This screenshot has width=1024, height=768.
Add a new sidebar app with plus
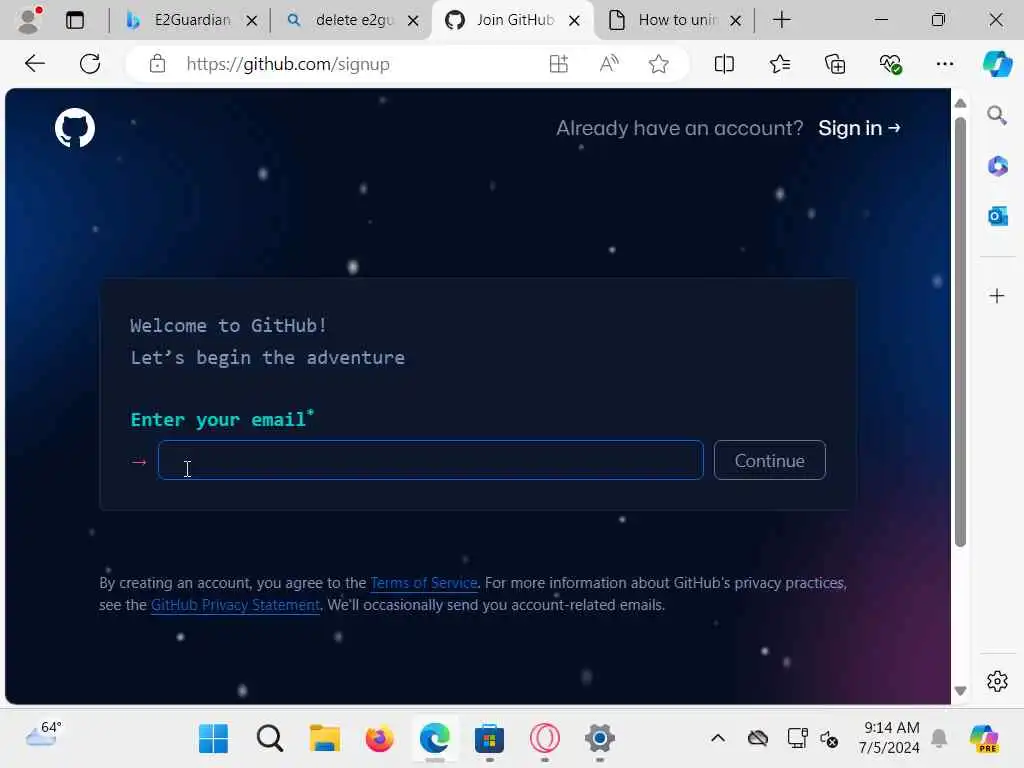997,296
